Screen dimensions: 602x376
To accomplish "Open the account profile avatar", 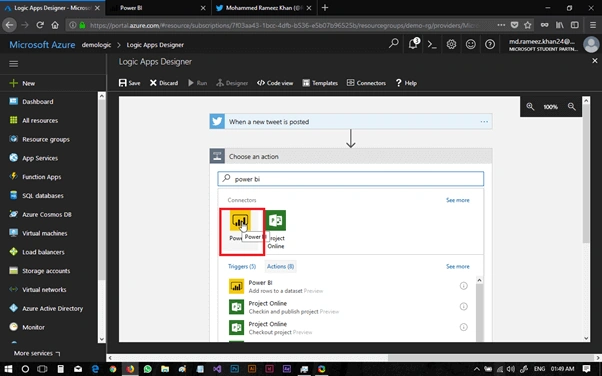I will click(591, 45).
